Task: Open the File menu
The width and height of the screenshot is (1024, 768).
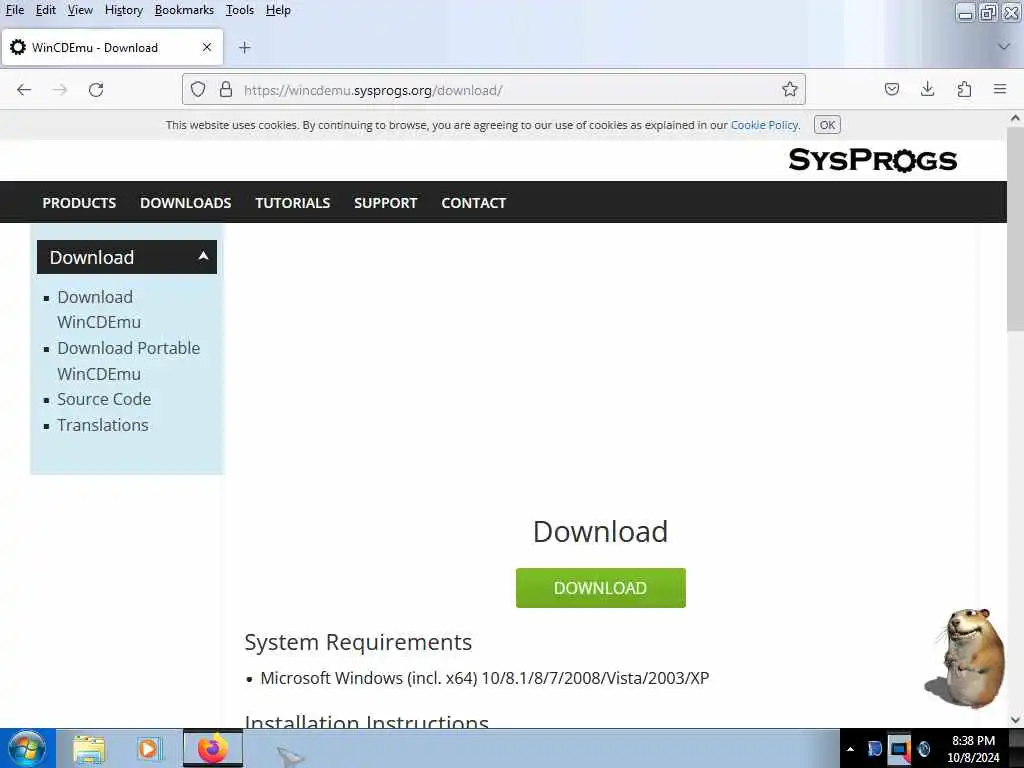Action: pyautogui.click(x=14, y=10)
